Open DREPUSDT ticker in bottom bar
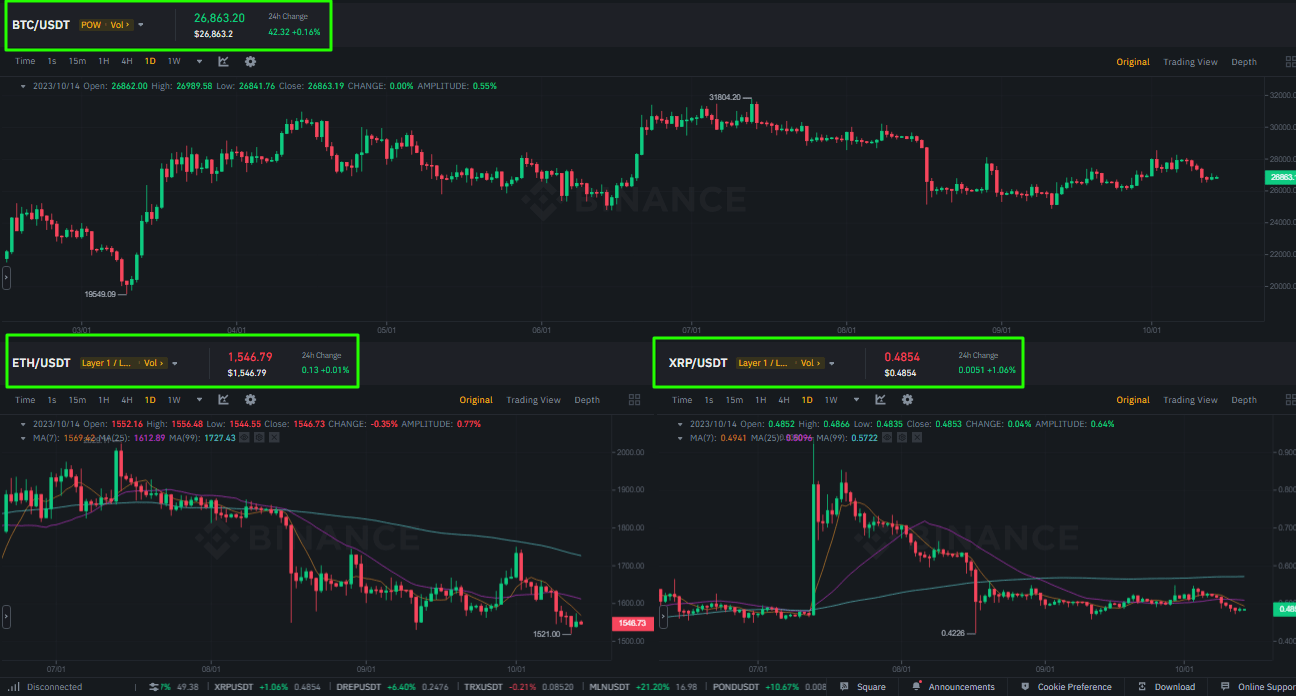 click(x=392, y=687)
